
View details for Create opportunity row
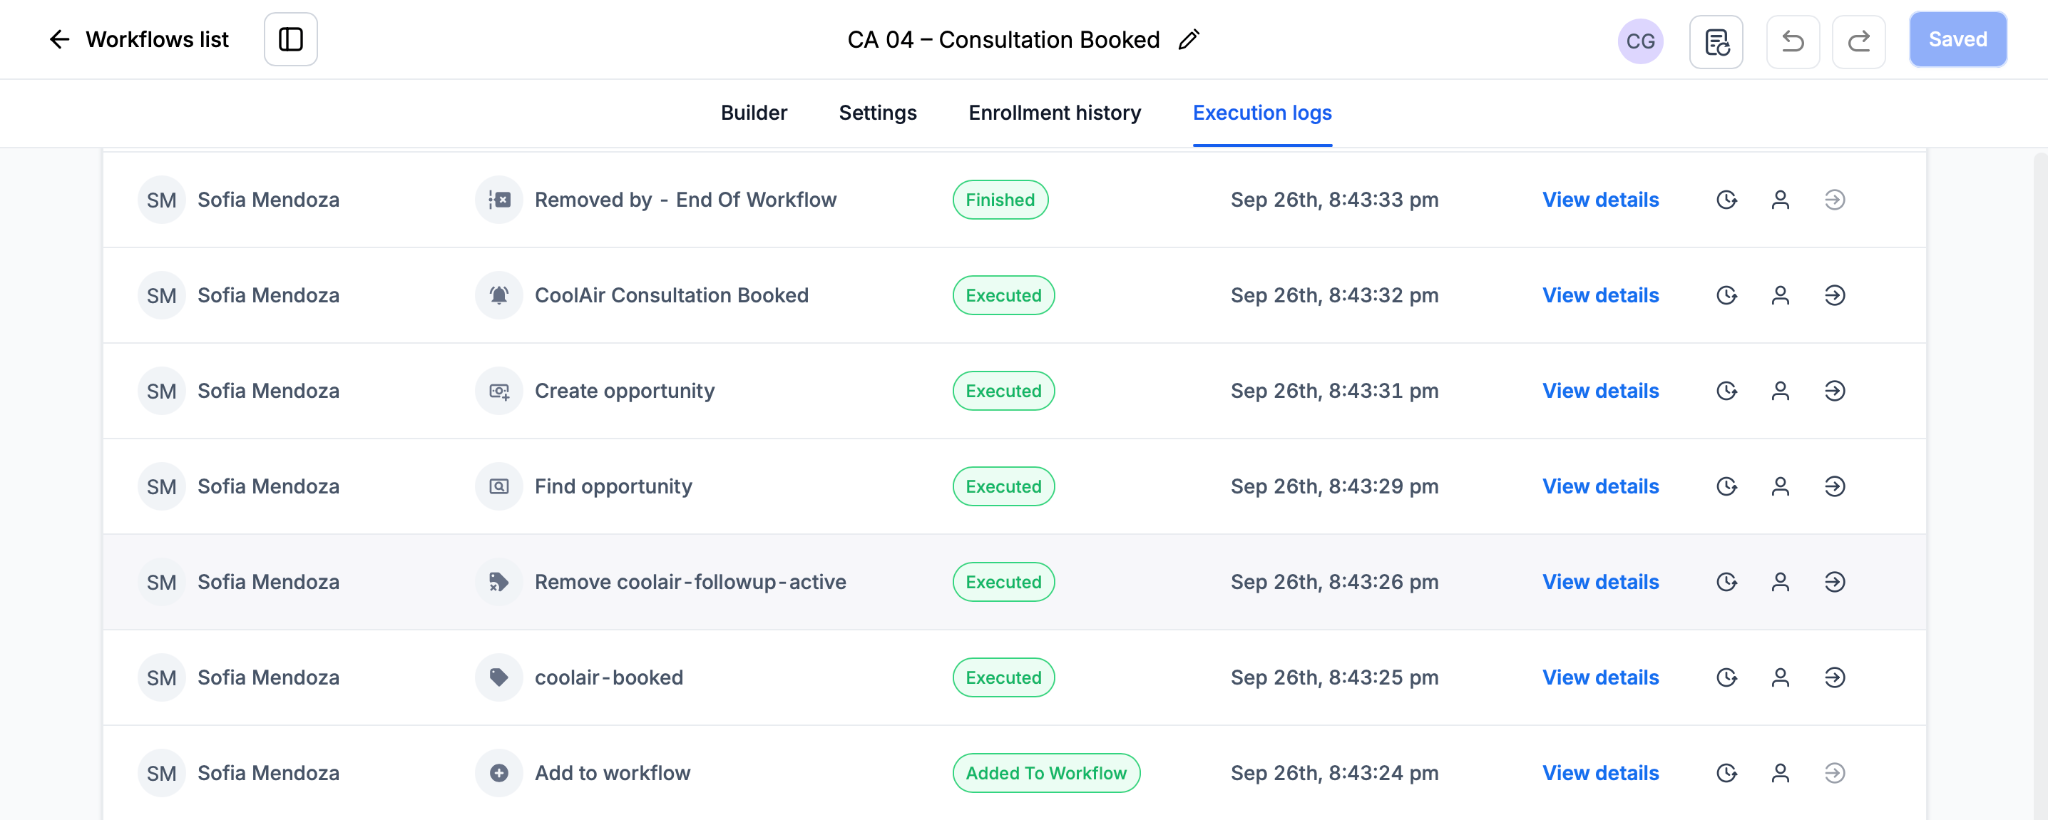click(1600, 391)
